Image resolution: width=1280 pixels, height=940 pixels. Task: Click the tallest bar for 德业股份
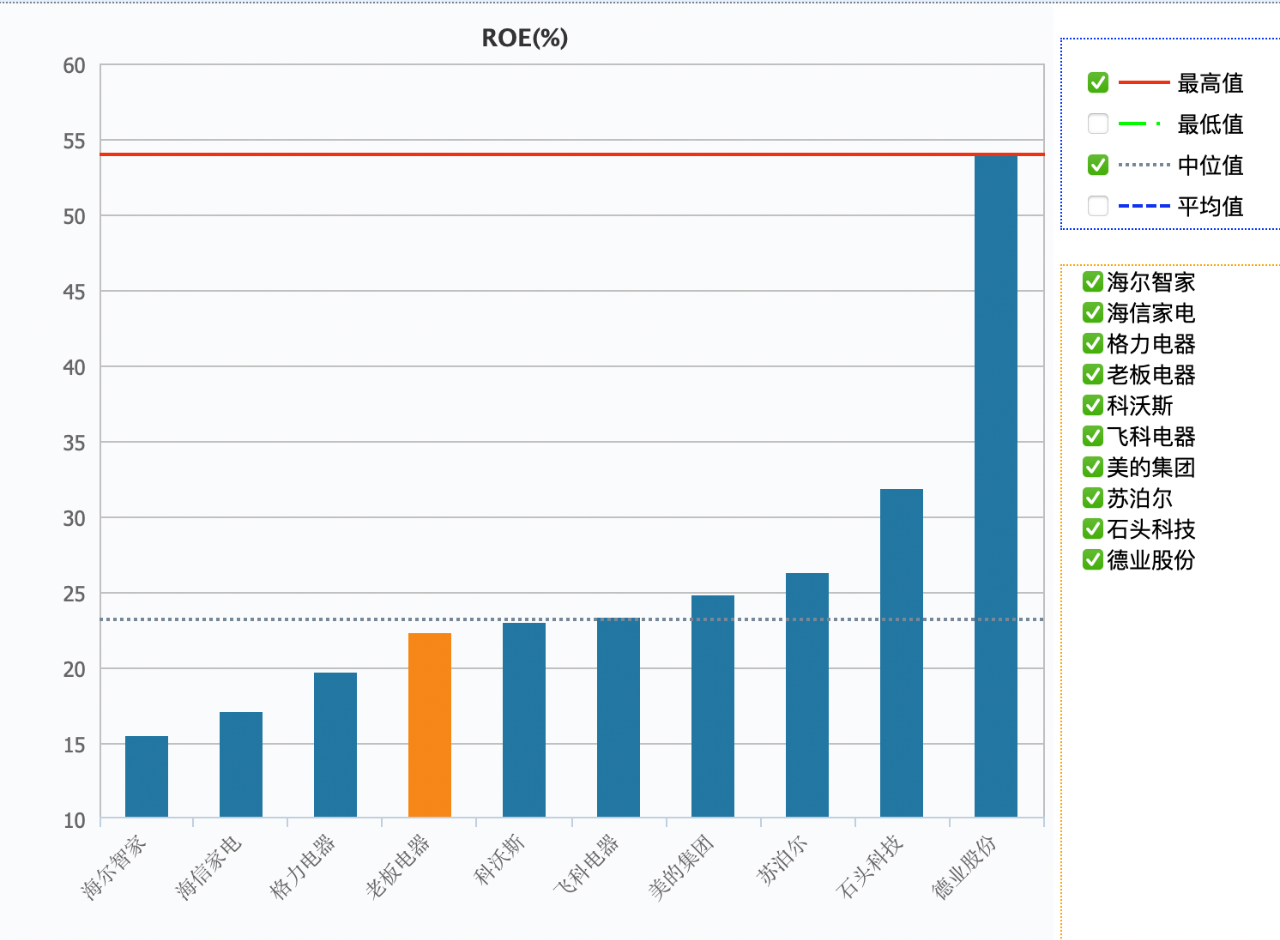(996, 486)
